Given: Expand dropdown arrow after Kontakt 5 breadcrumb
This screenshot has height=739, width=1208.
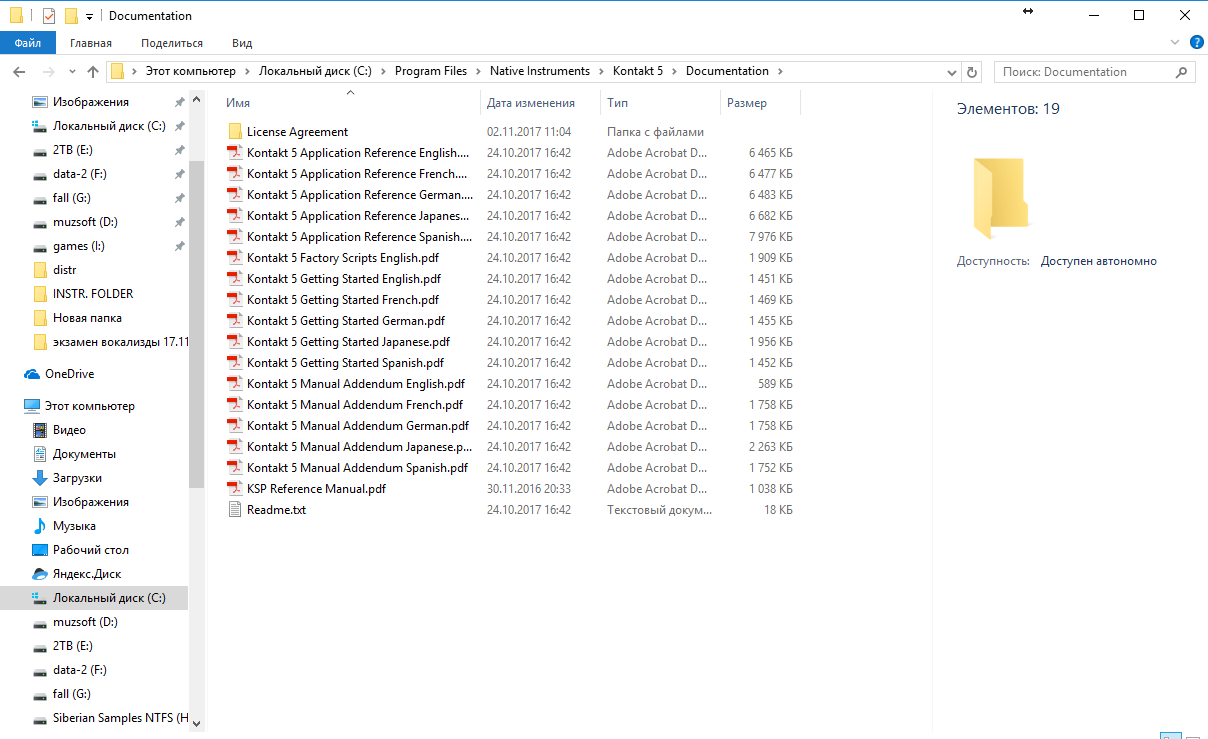Looking at the screenshot, I should click(675, 72).
